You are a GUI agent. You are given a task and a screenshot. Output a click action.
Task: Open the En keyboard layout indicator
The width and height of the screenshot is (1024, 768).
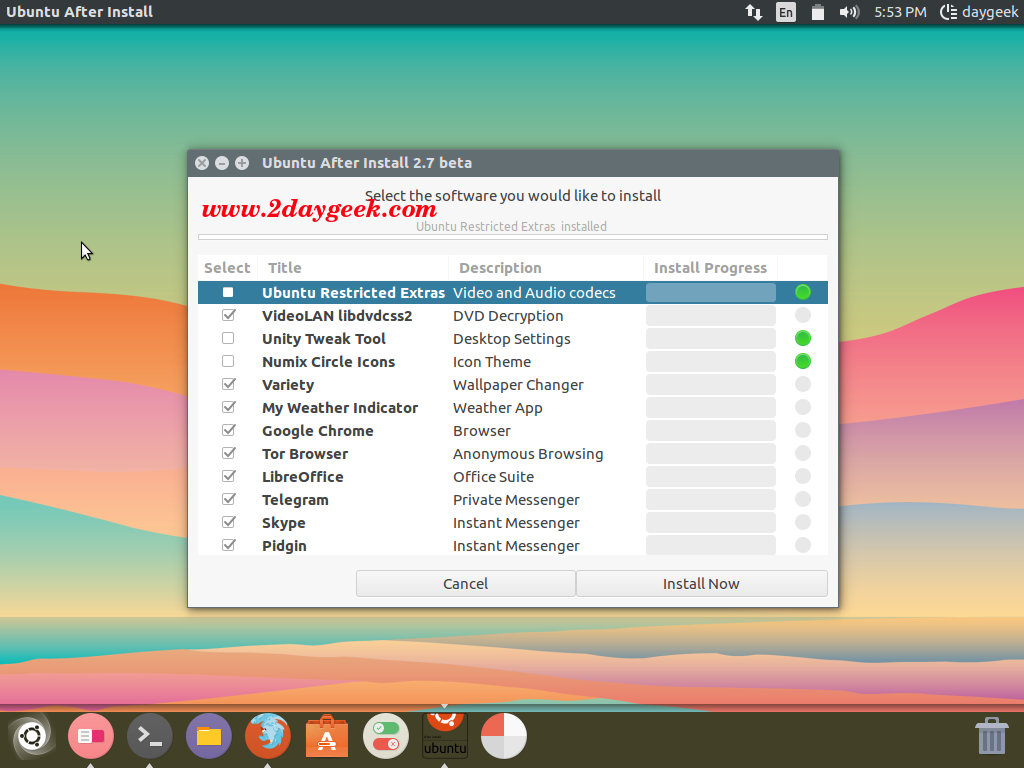coord(786,12)
